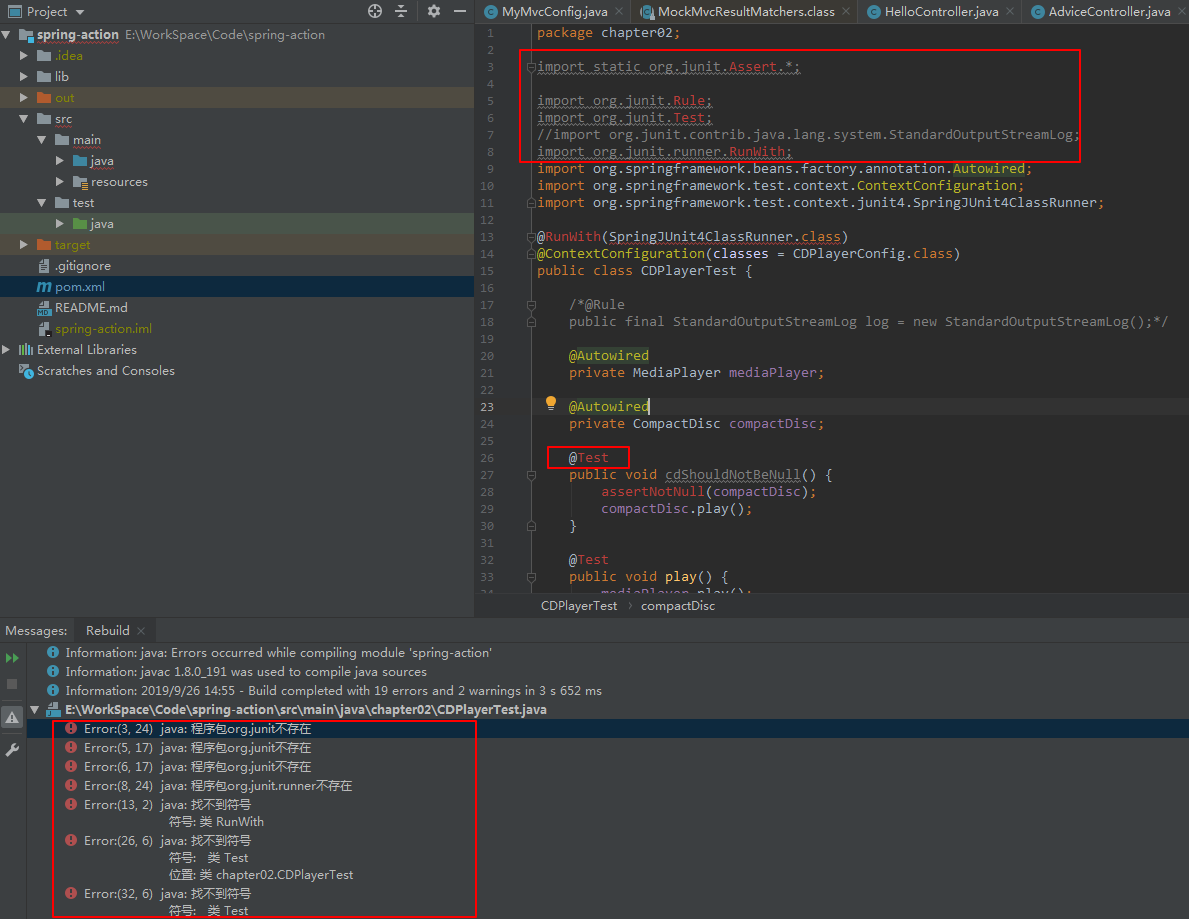
Task: Close the Rebuild messages tab
Action: click(x=141, y=631)
